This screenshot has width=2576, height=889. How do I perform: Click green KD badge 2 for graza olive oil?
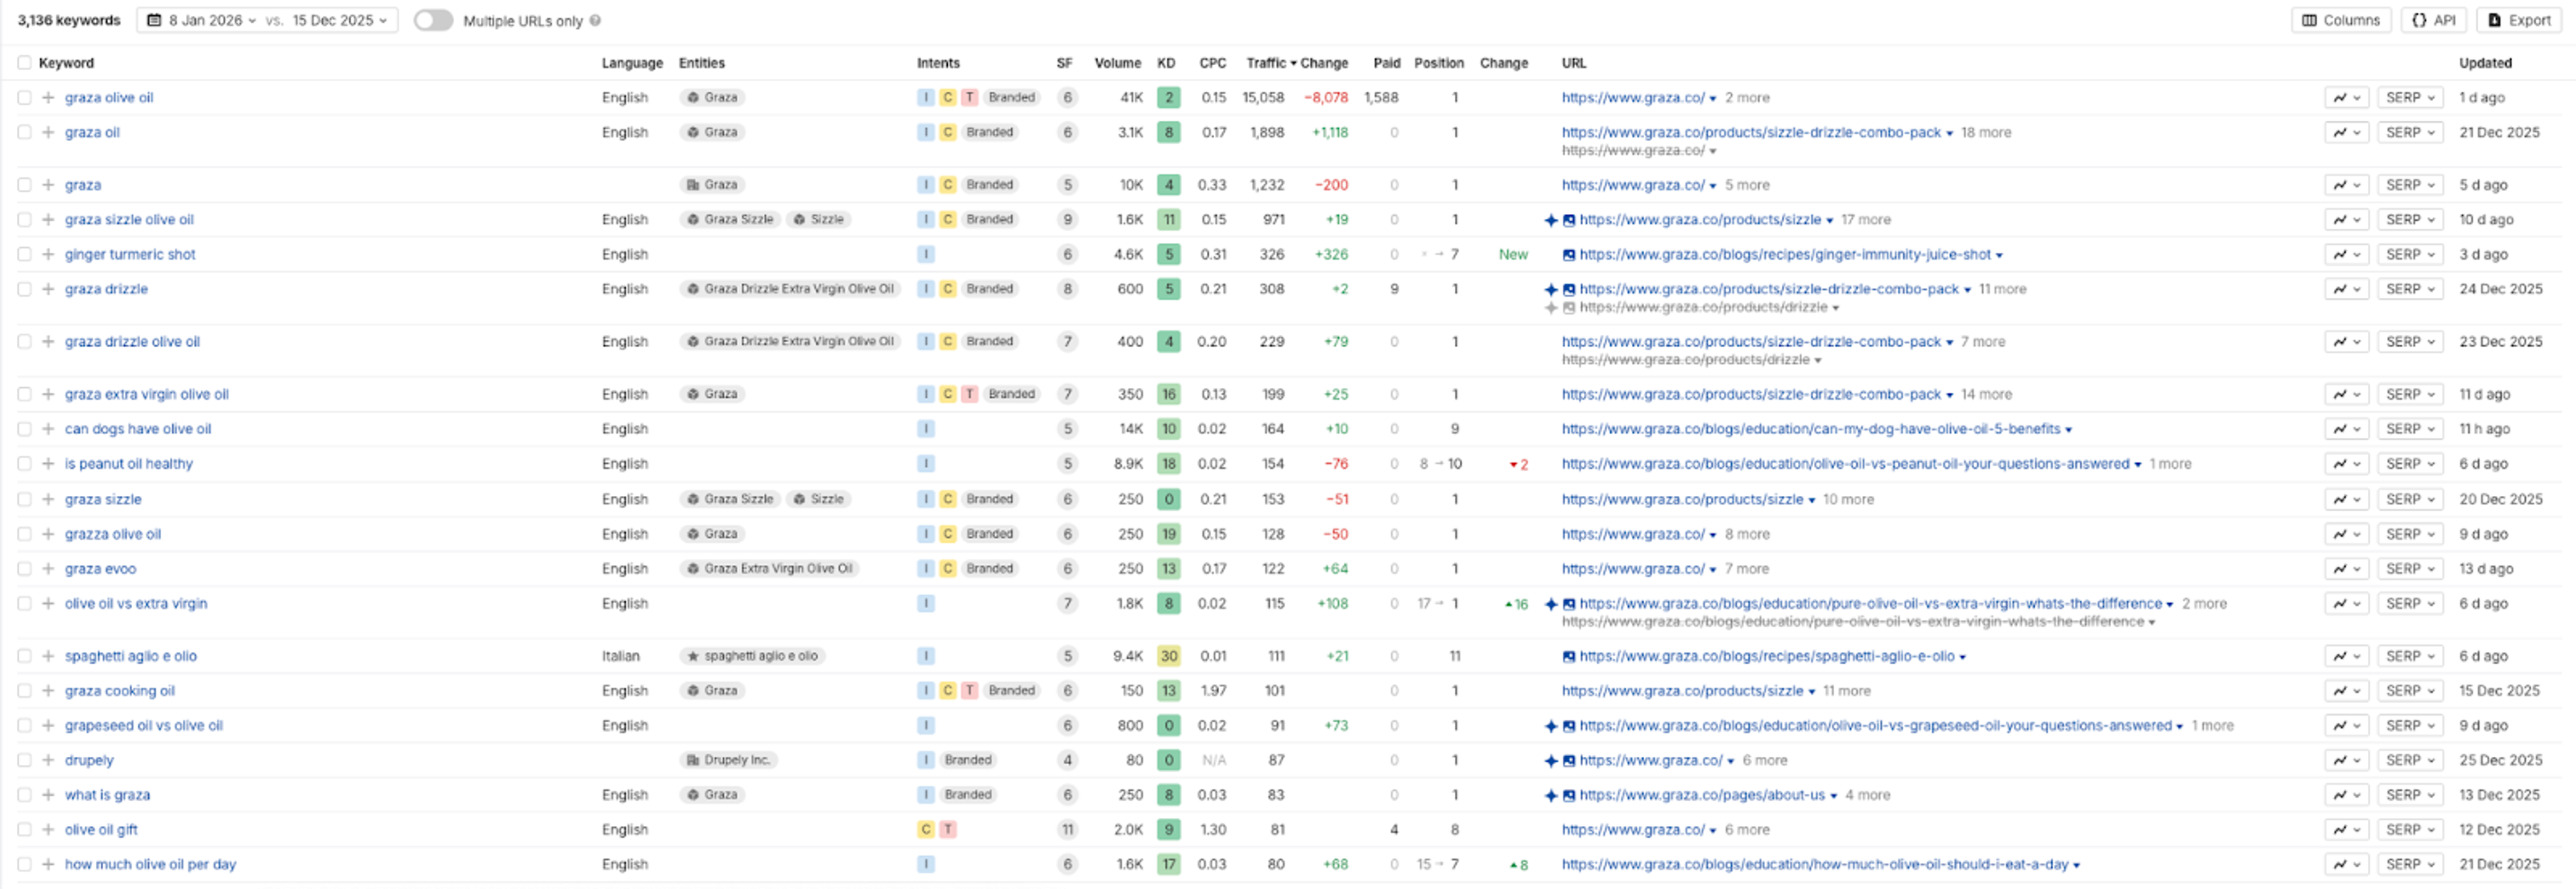[1168, 98]
